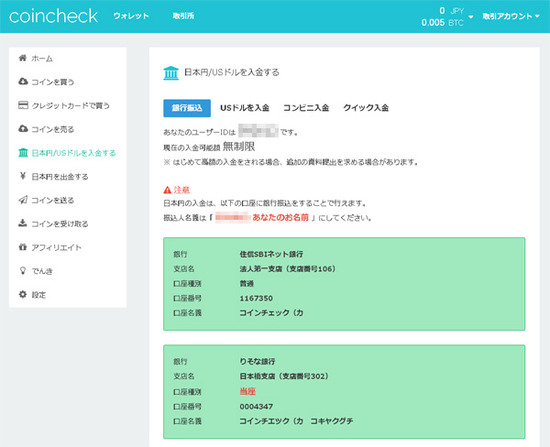
Task: Click the bank name 住信SBIネット銀行
Action: [271, 254]
